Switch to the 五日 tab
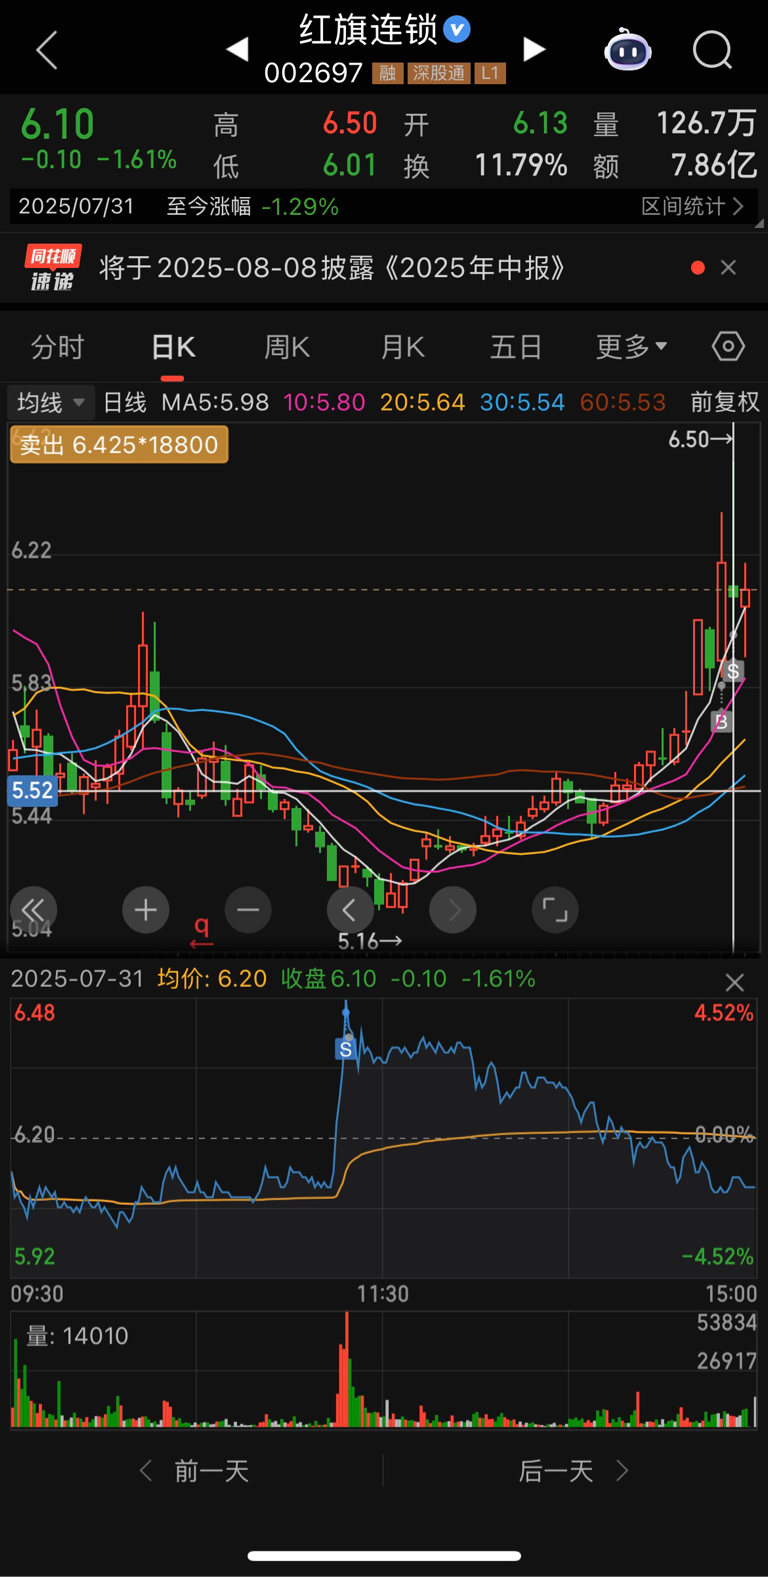Viewport: 768px width, 1577px height. point(516,347)
